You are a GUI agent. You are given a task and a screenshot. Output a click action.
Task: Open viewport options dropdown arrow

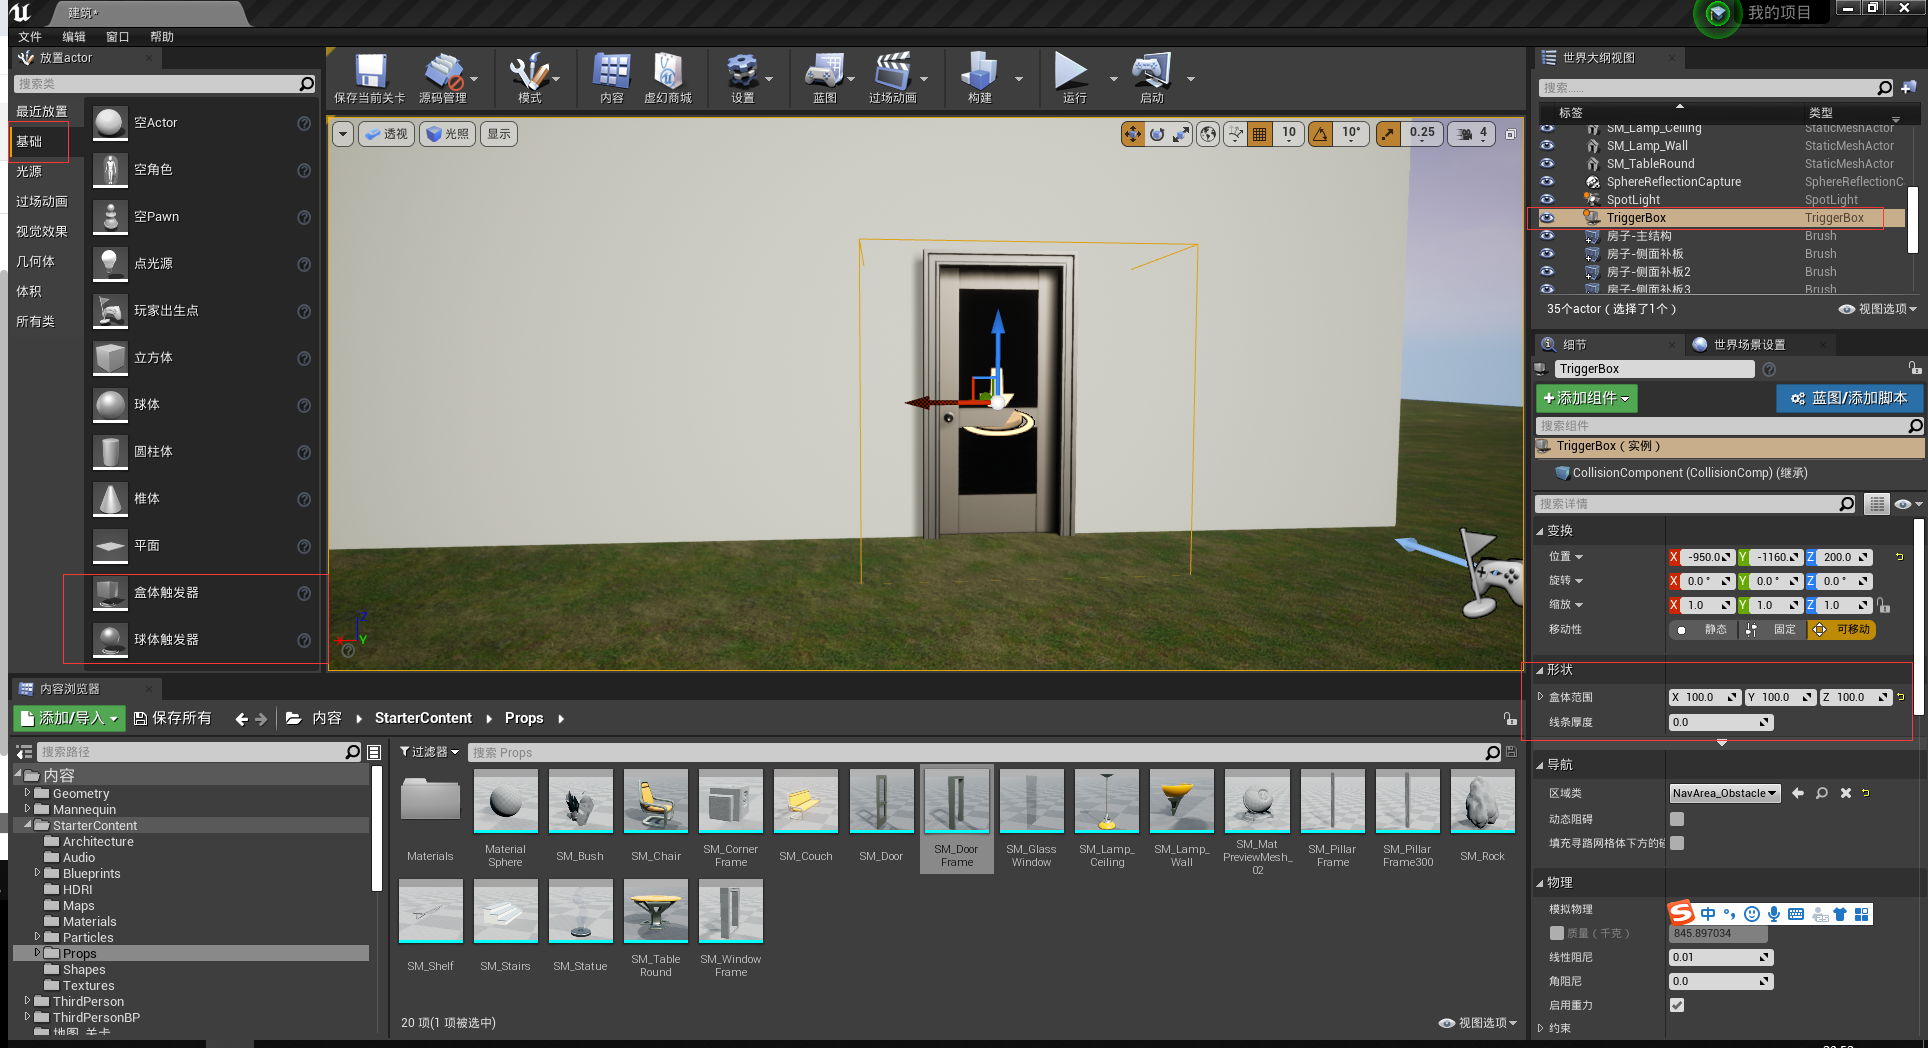343,134
